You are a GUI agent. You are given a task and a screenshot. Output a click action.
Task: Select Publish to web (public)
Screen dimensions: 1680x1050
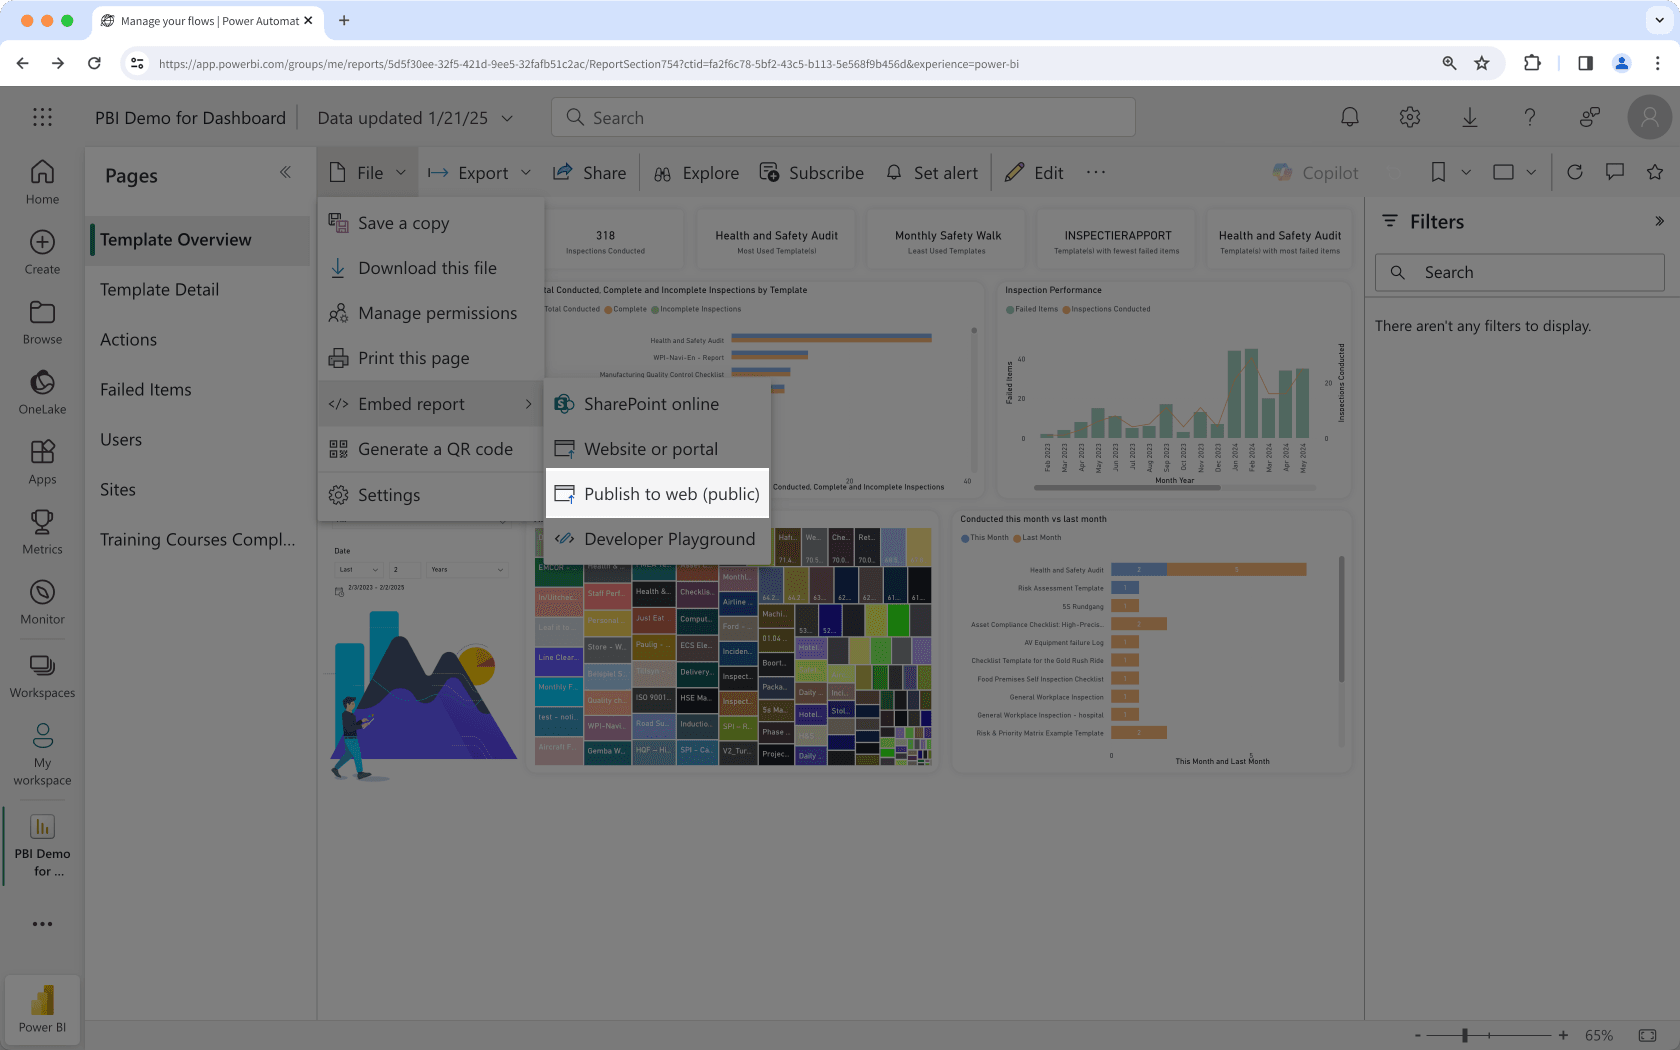pyautogui.click(x=657, y=493)
